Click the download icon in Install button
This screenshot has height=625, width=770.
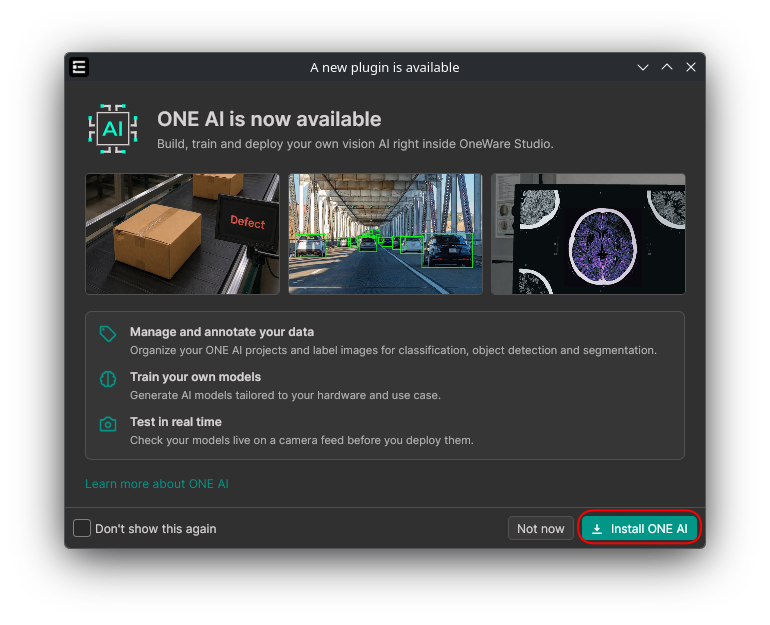pyautogui.click(x=597, y=529)
